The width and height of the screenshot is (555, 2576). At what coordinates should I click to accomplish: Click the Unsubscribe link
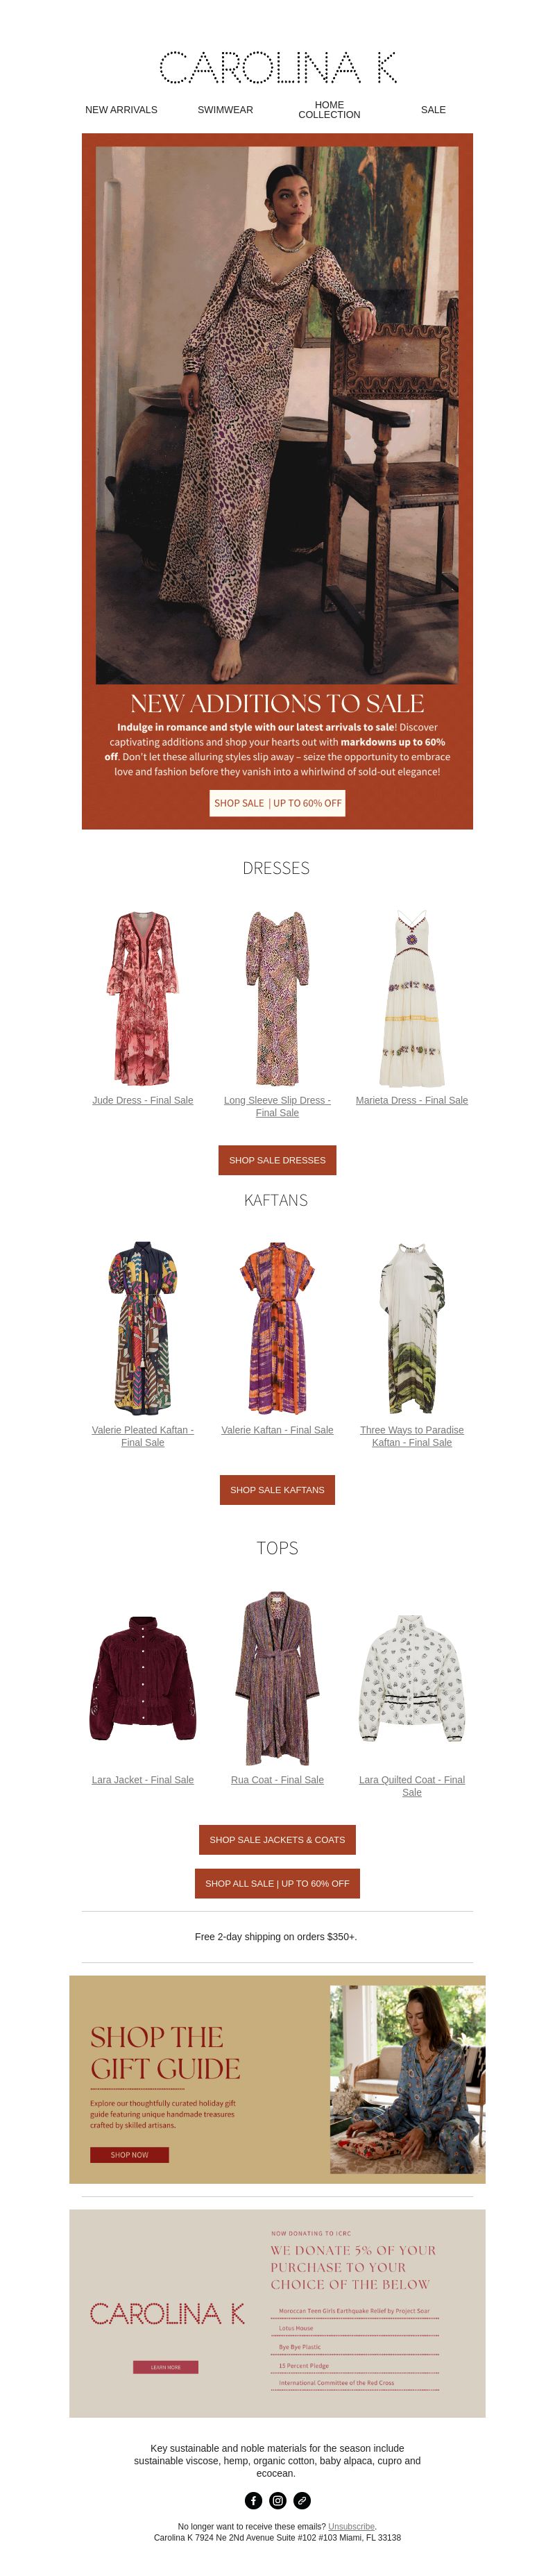click(351, 2526)
